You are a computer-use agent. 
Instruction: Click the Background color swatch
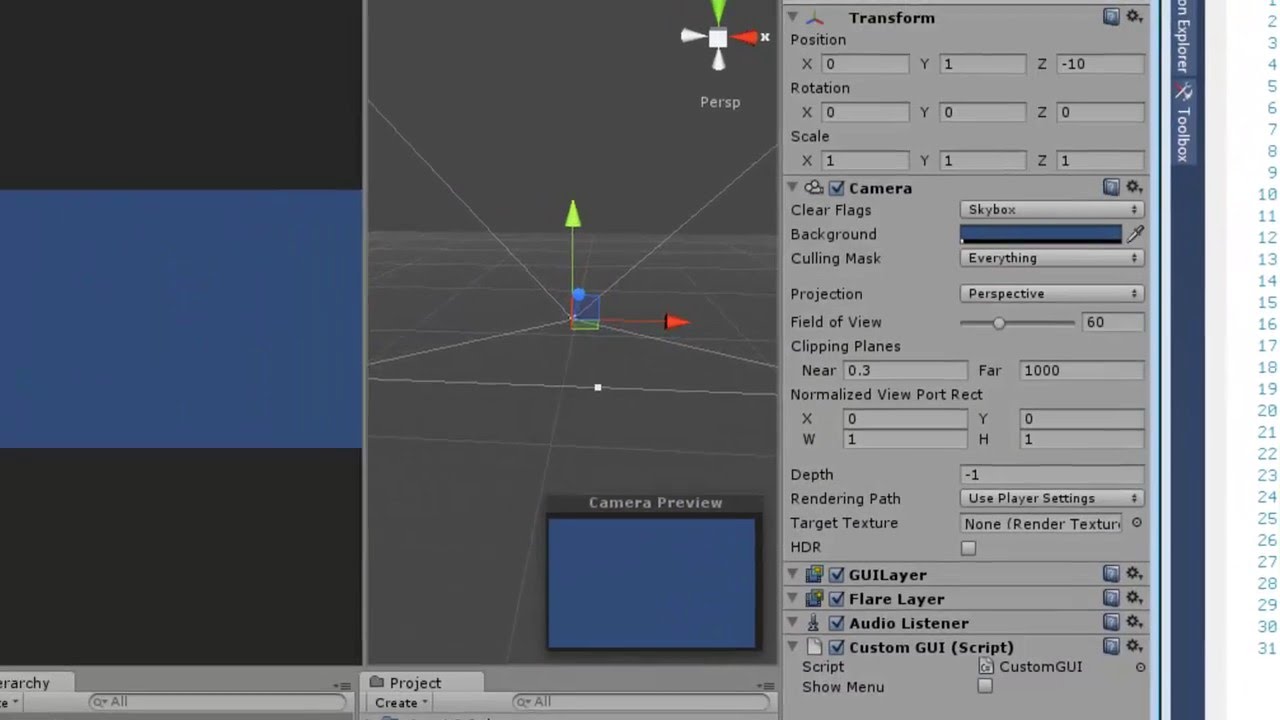[x=1041, y=234]
